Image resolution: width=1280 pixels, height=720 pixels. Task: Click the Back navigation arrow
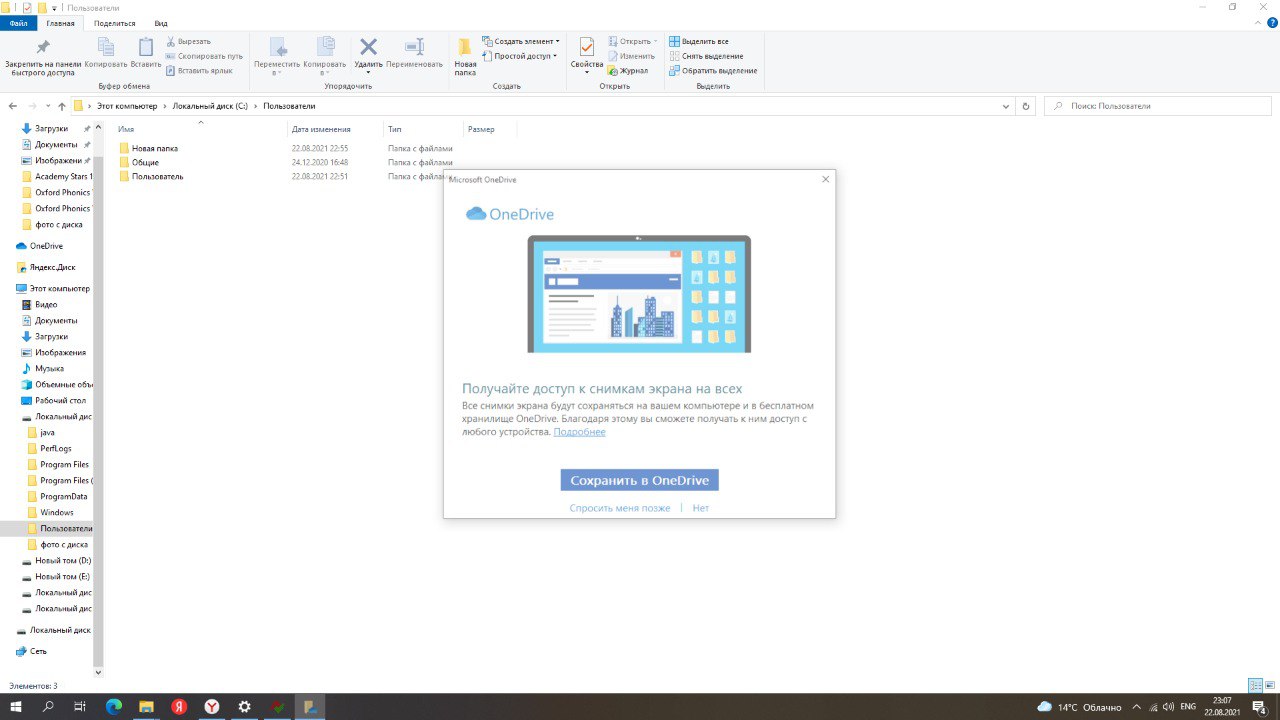coord(13,105)
